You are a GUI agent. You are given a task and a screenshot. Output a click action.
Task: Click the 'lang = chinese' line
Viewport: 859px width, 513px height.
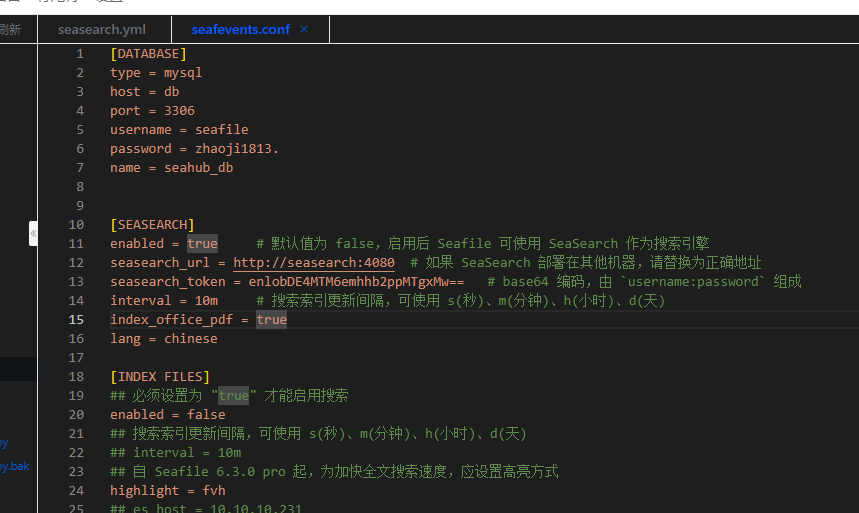(x=164, y=339)
